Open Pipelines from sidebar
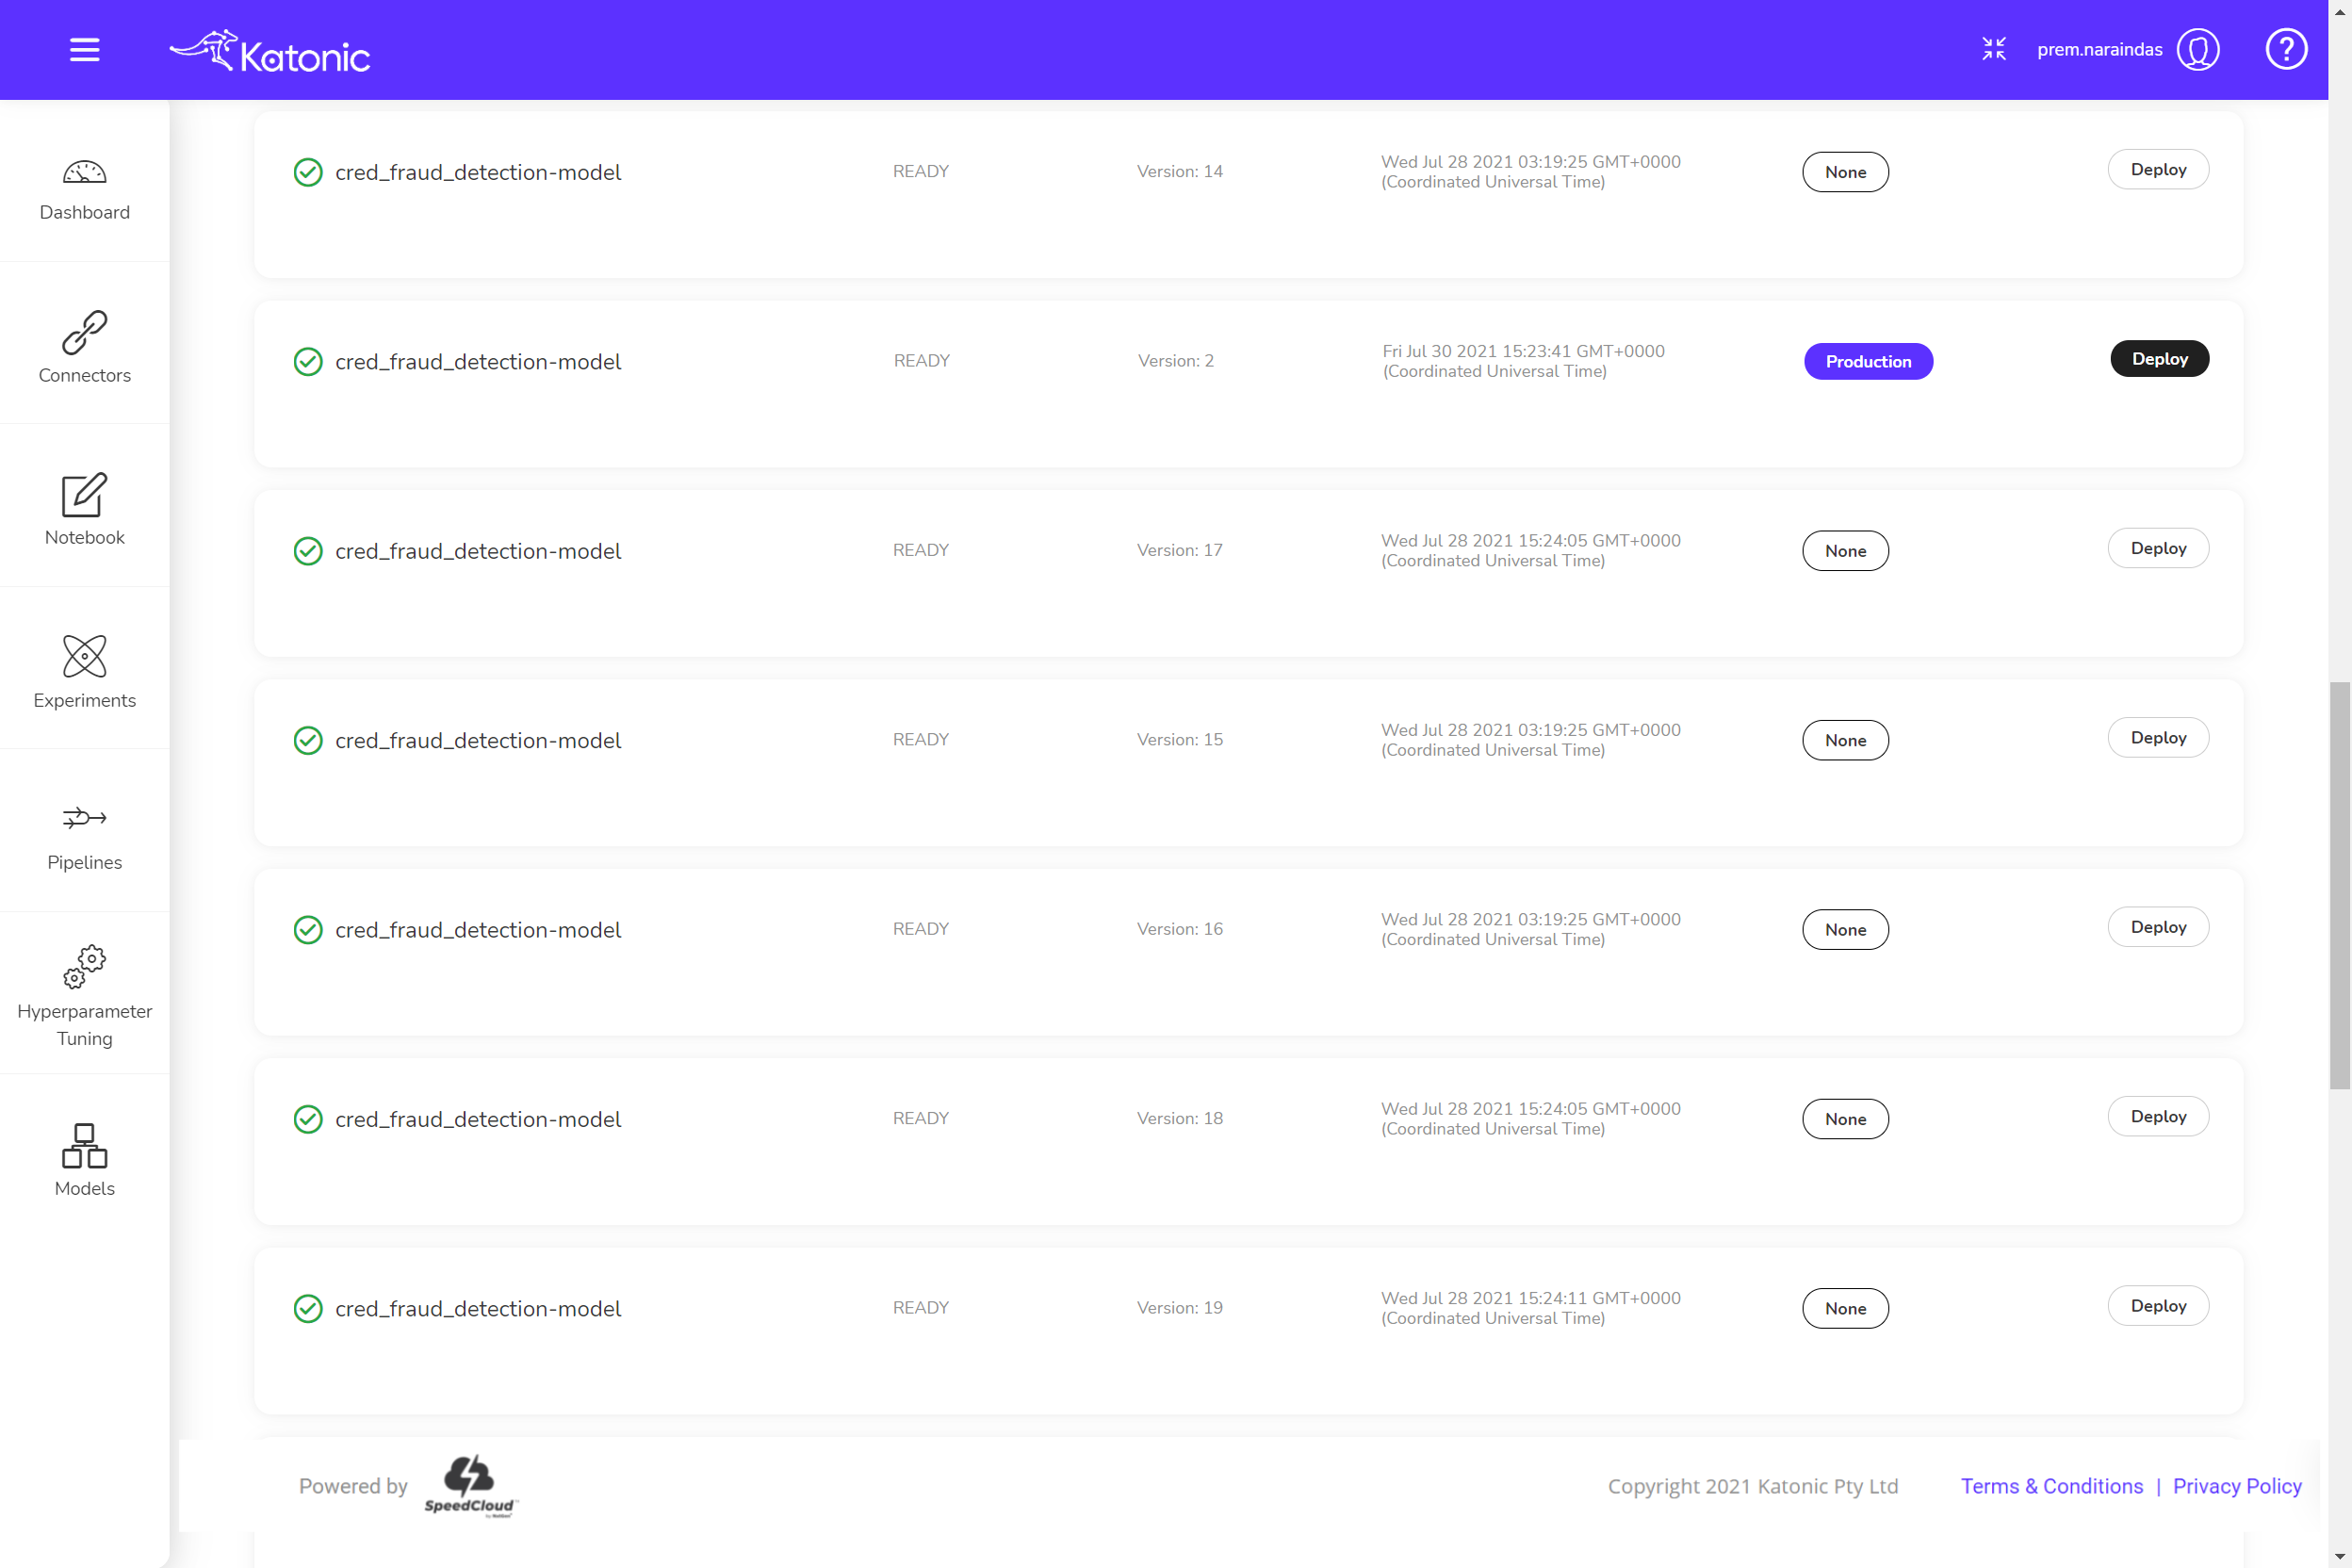 point(84,836)
